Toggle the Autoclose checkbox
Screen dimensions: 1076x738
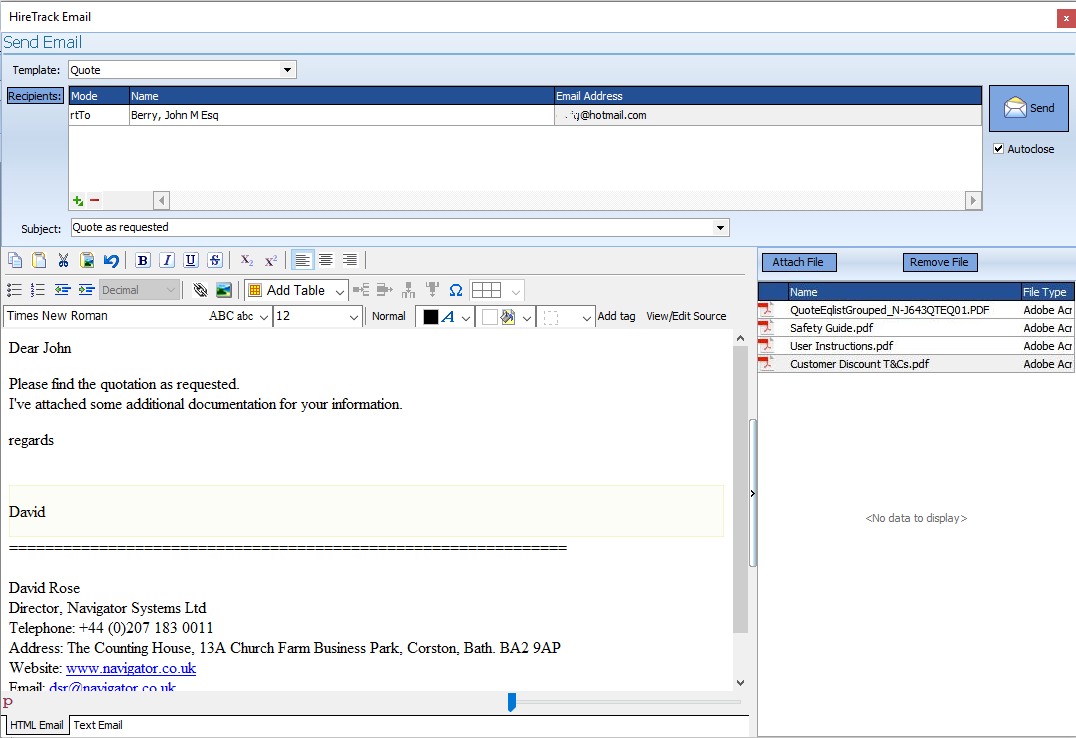point(998,149)
